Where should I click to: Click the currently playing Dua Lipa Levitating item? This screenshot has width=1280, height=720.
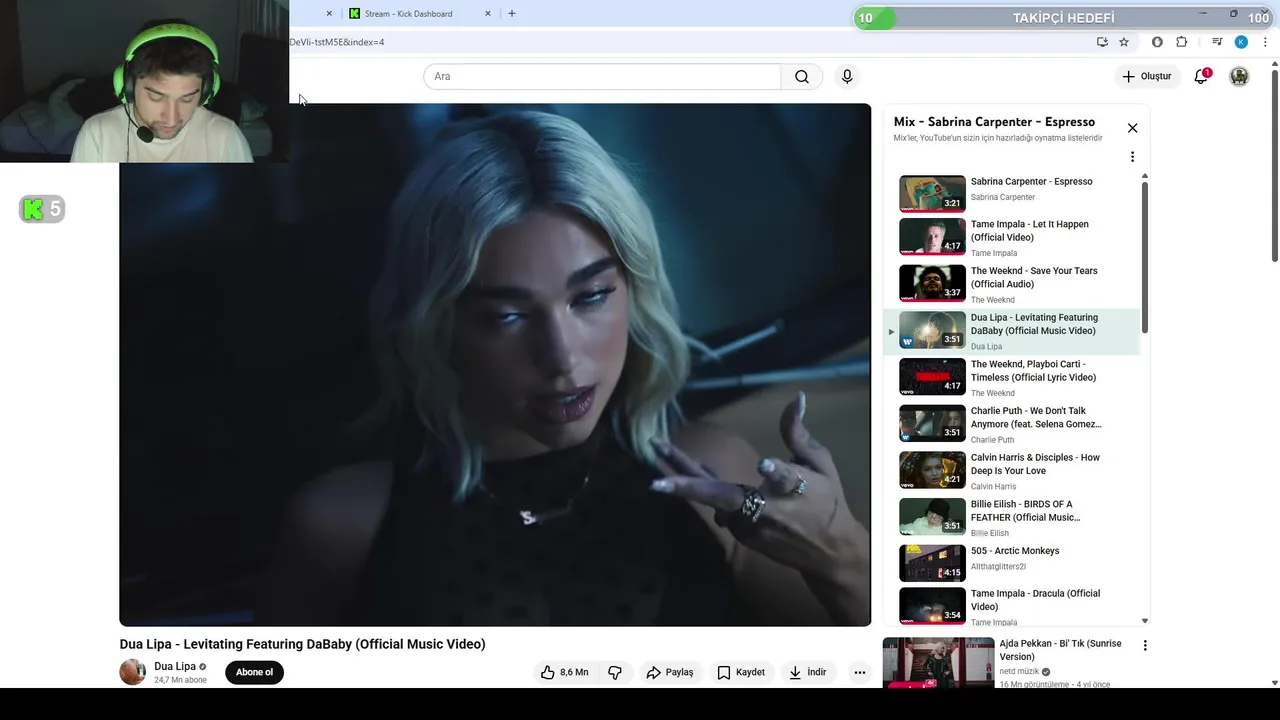click(1012, 331)
